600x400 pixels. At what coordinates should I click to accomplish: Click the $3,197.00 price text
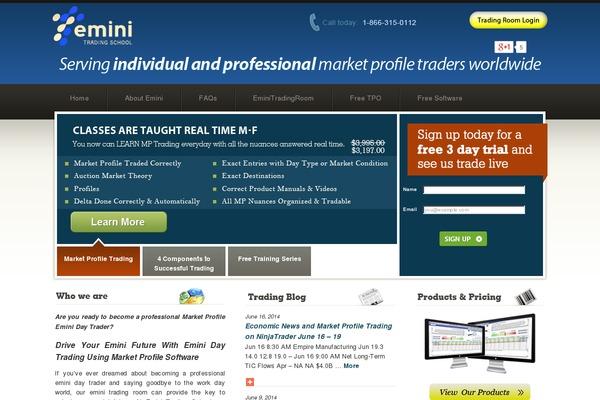pos(368,150)
